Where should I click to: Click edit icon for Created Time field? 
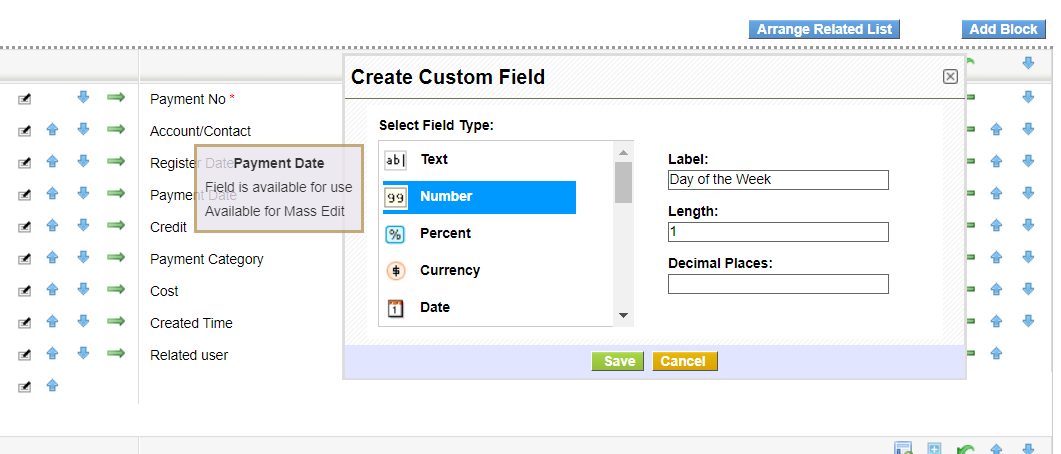coord(25,323)
